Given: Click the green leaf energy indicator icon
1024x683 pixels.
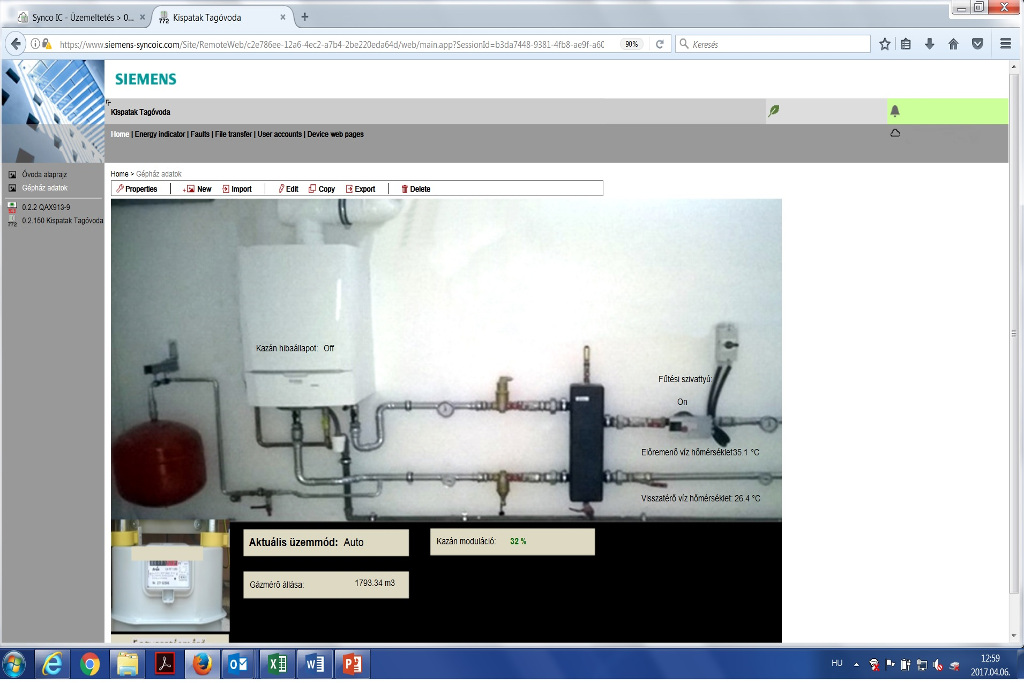Looking at the screenshot, I should point(773,110).
